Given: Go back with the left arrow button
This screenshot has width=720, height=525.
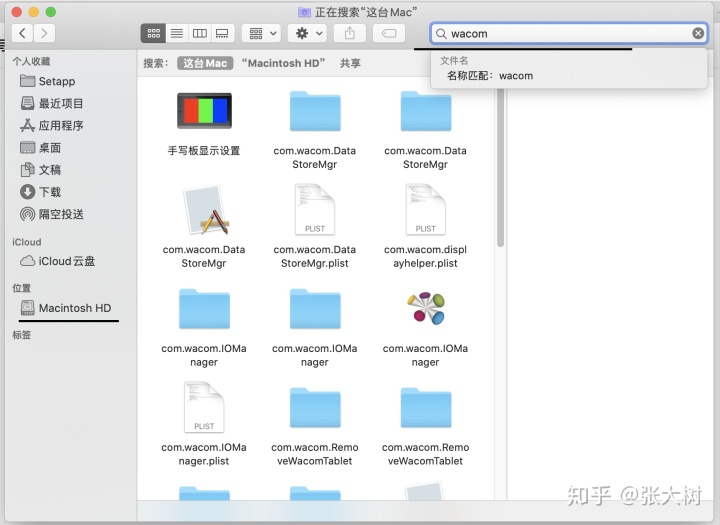Looking at the screenshot, I should (x=22, y=33).
